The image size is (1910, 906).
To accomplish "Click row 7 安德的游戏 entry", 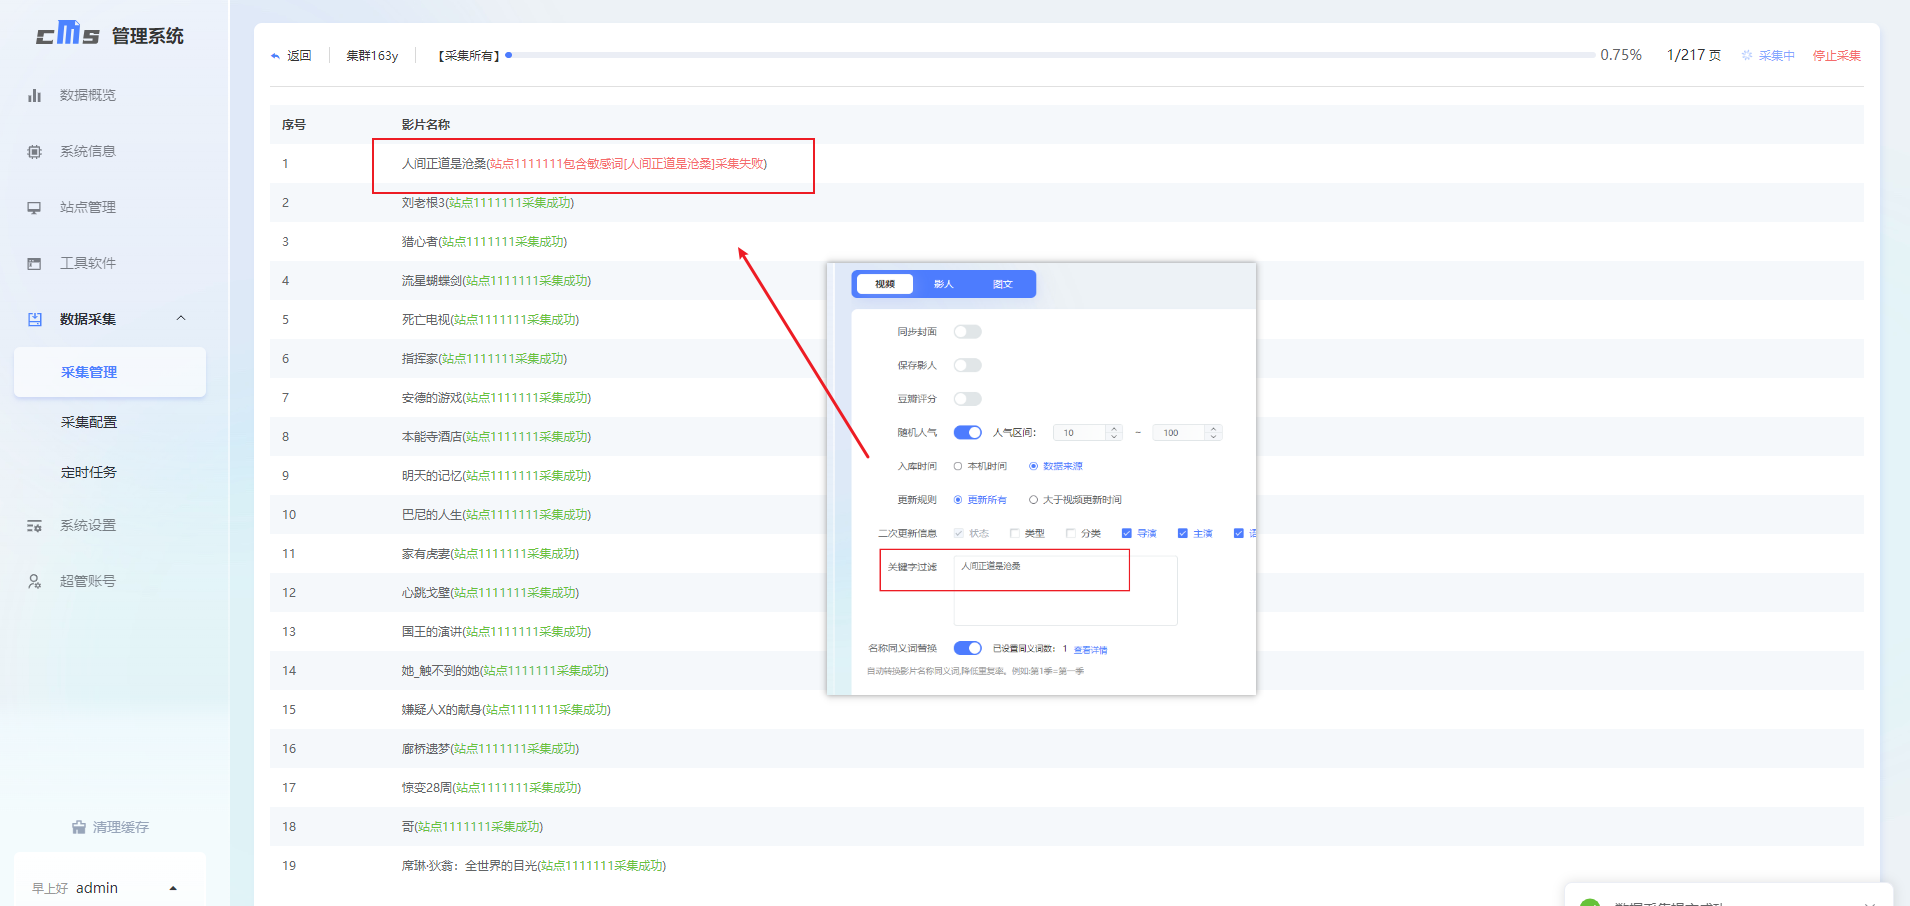I will point(496,397).
